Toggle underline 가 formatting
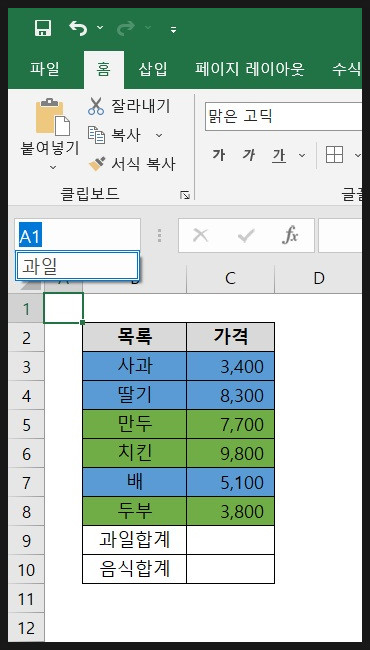370x650 pixels. 279,155
